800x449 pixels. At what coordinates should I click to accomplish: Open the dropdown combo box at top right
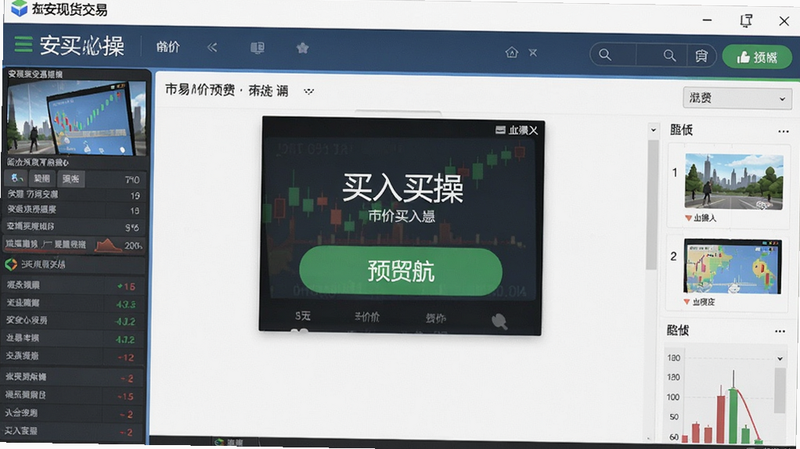pyautogui.click(x=737, y=98)
